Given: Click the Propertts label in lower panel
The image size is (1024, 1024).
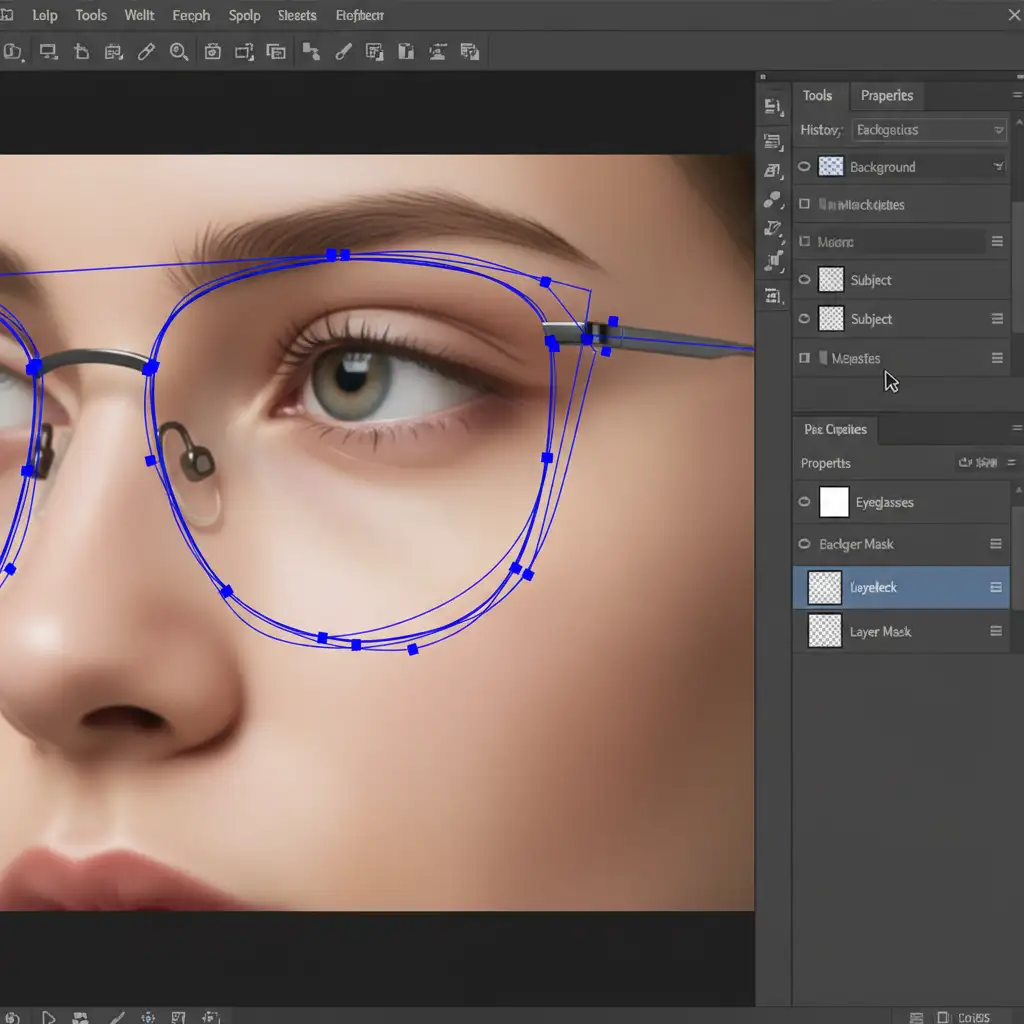Looking at the screenshot, I should click(826, 463).
